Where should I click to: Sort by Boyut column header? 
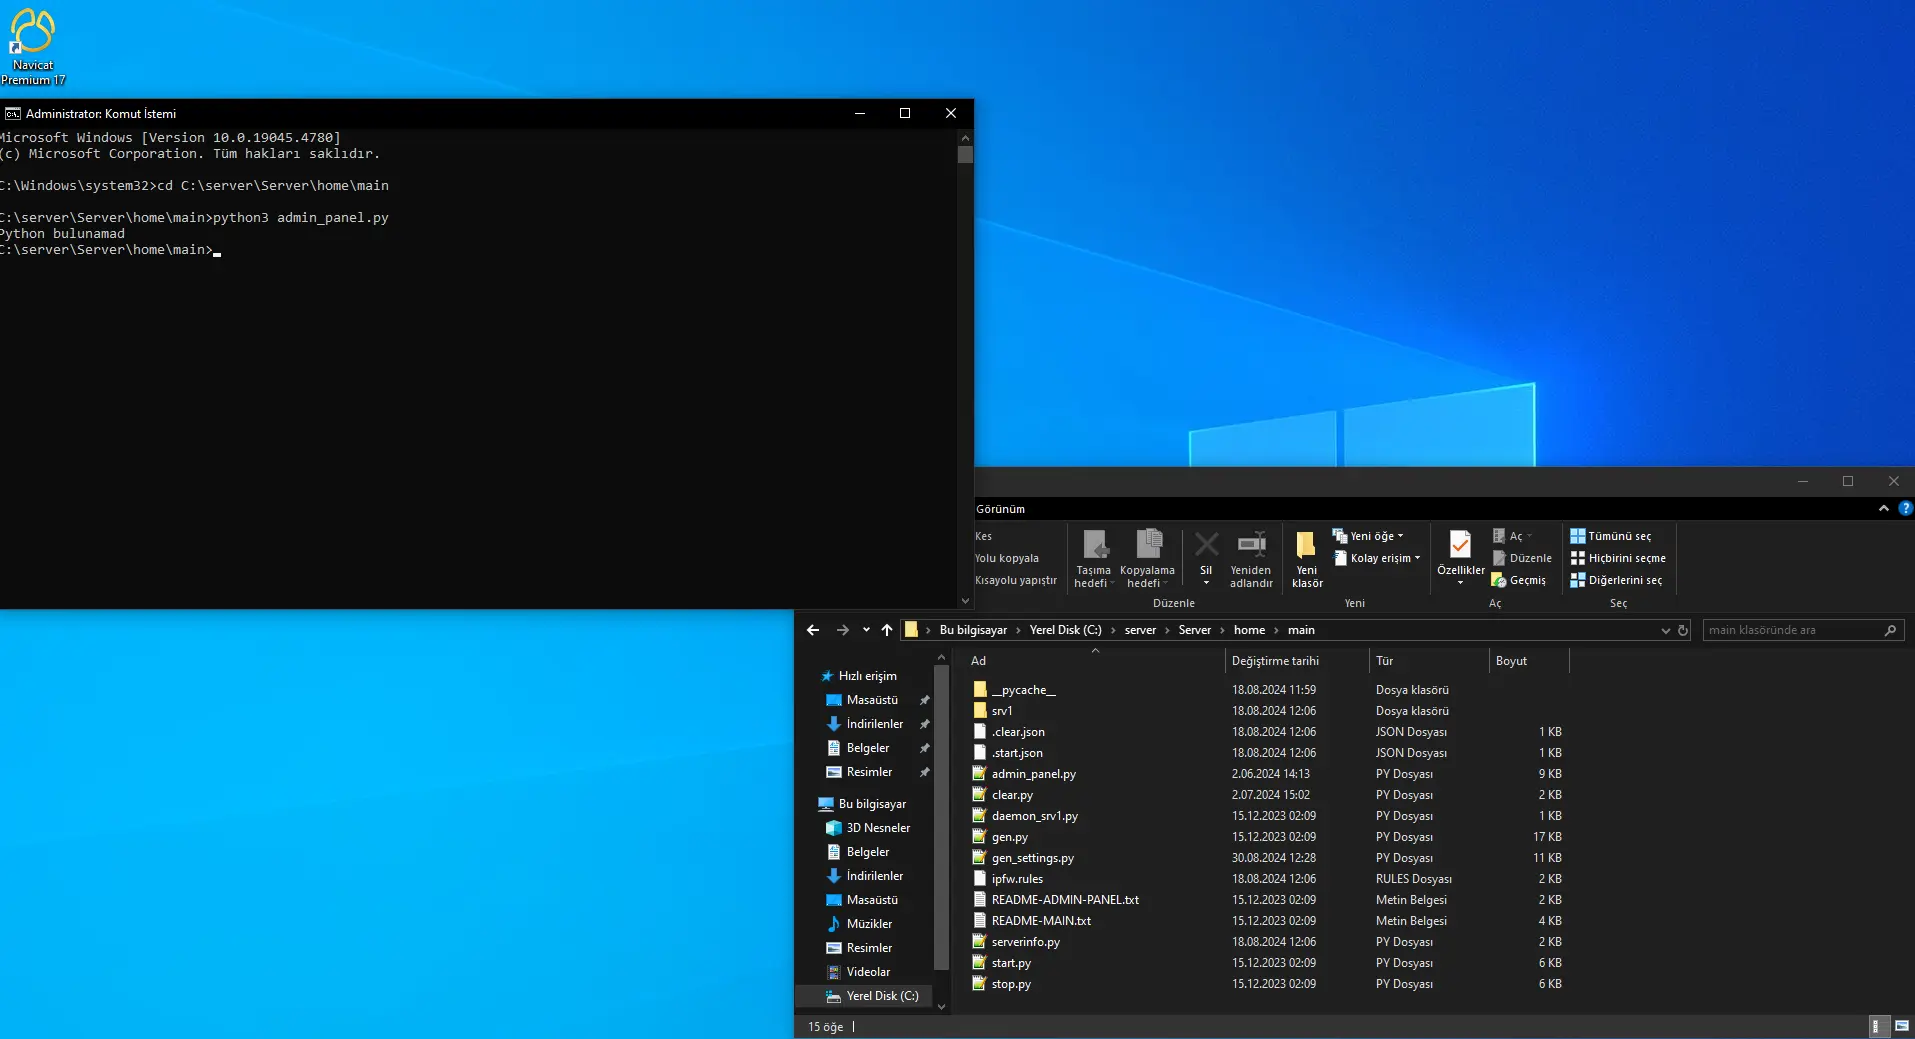pyautogui.click(x=1529, y=661)
